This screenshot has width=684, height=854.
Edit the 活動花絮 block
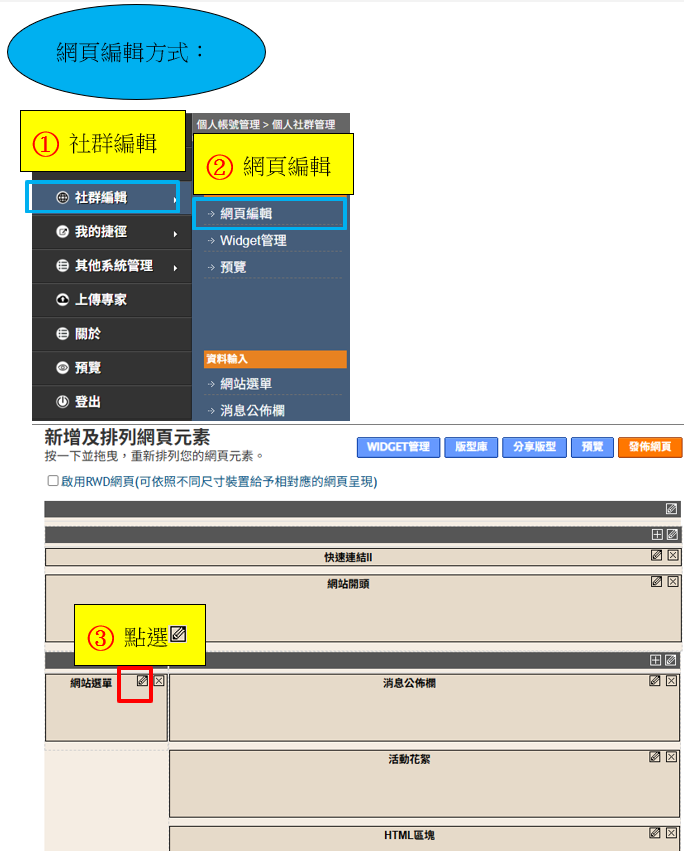[655, 757]
